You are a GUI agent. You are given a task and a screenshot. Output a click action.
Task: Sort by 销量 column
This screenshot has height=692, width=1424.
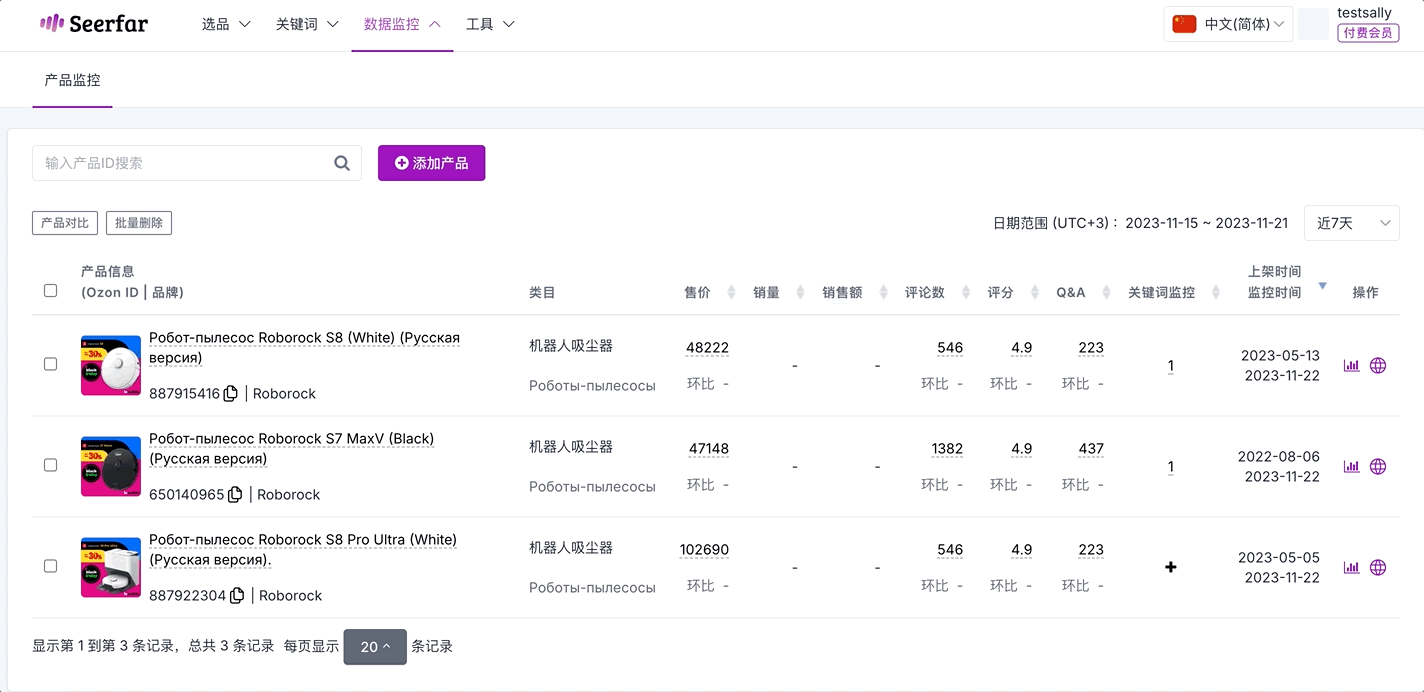point(800,292)
